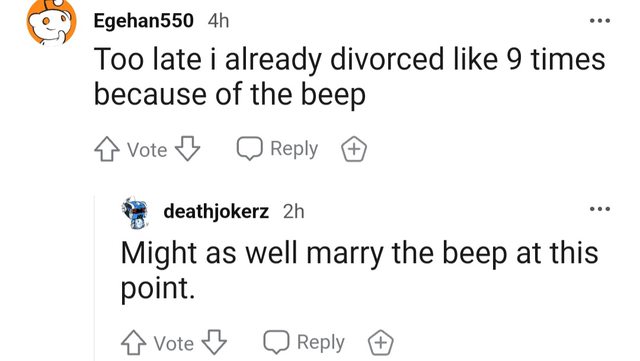Click speech bubble icon under Egehan550's comment
640x361 pixels.
(x=249, y=149)
